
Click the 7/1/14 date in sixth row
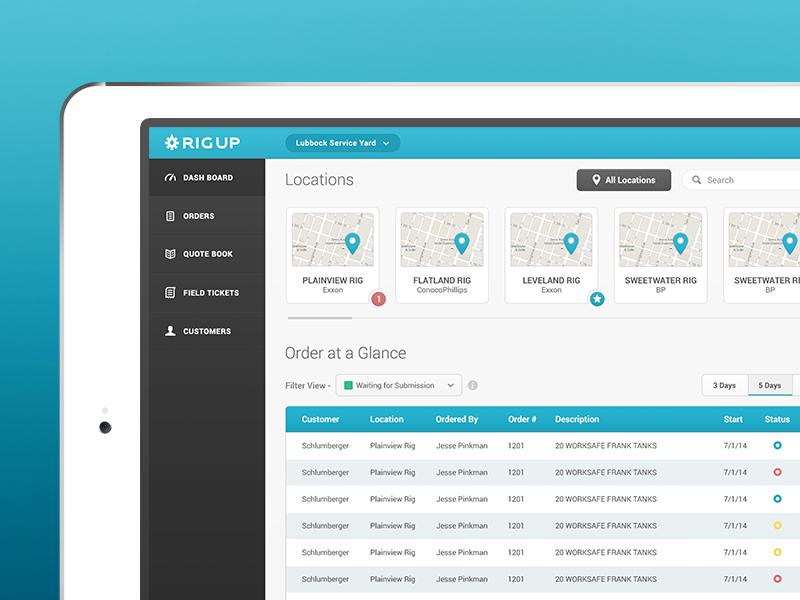[x=735, y=579]
